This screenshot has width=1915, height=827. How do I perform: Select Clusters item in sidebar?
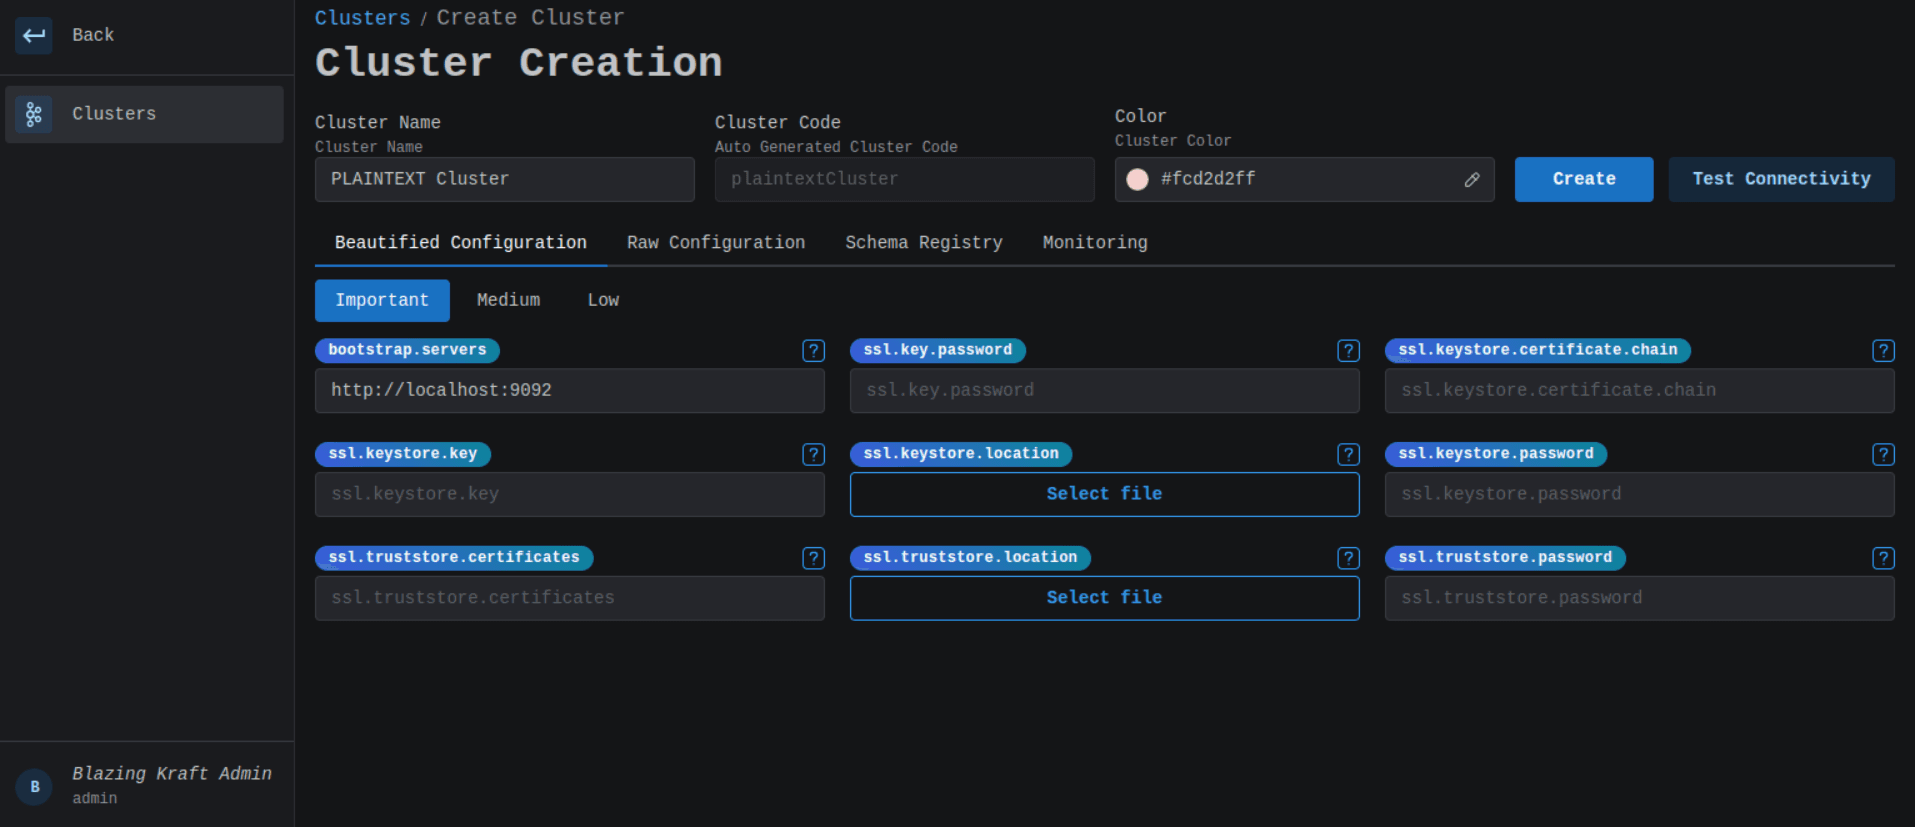click(x=145, y=114)
